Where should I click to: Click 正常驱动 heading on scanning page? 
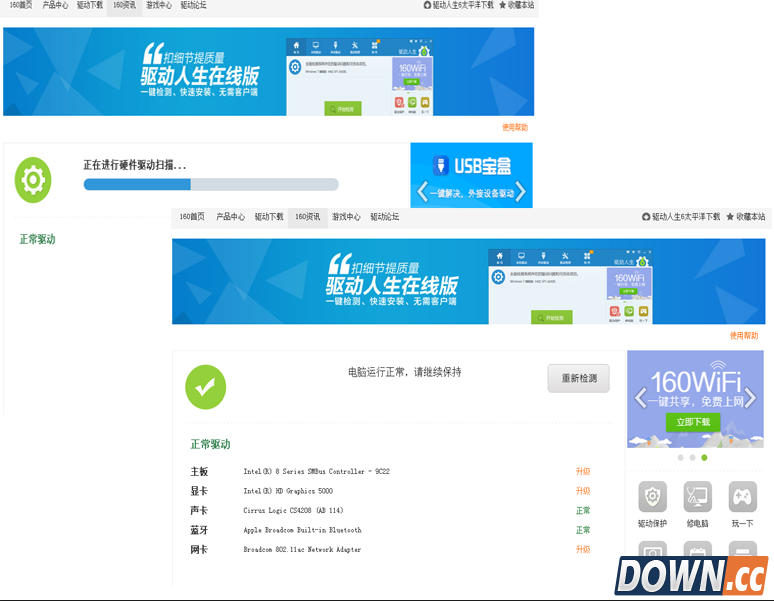tap(37, 239)
